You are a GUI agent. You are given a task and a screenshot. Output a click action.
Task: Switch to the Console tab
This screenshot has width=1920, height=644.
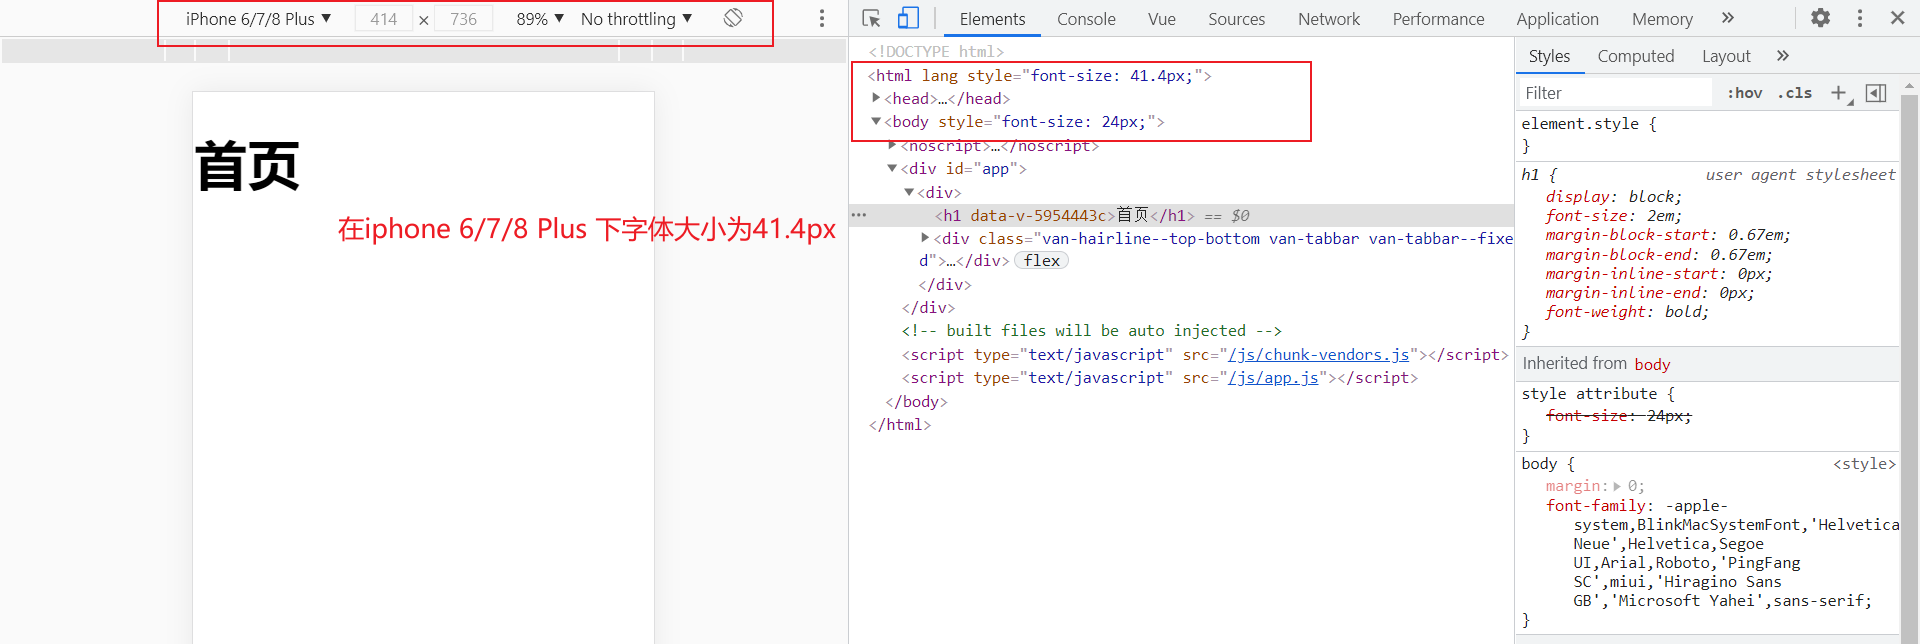click(1086, 19)
